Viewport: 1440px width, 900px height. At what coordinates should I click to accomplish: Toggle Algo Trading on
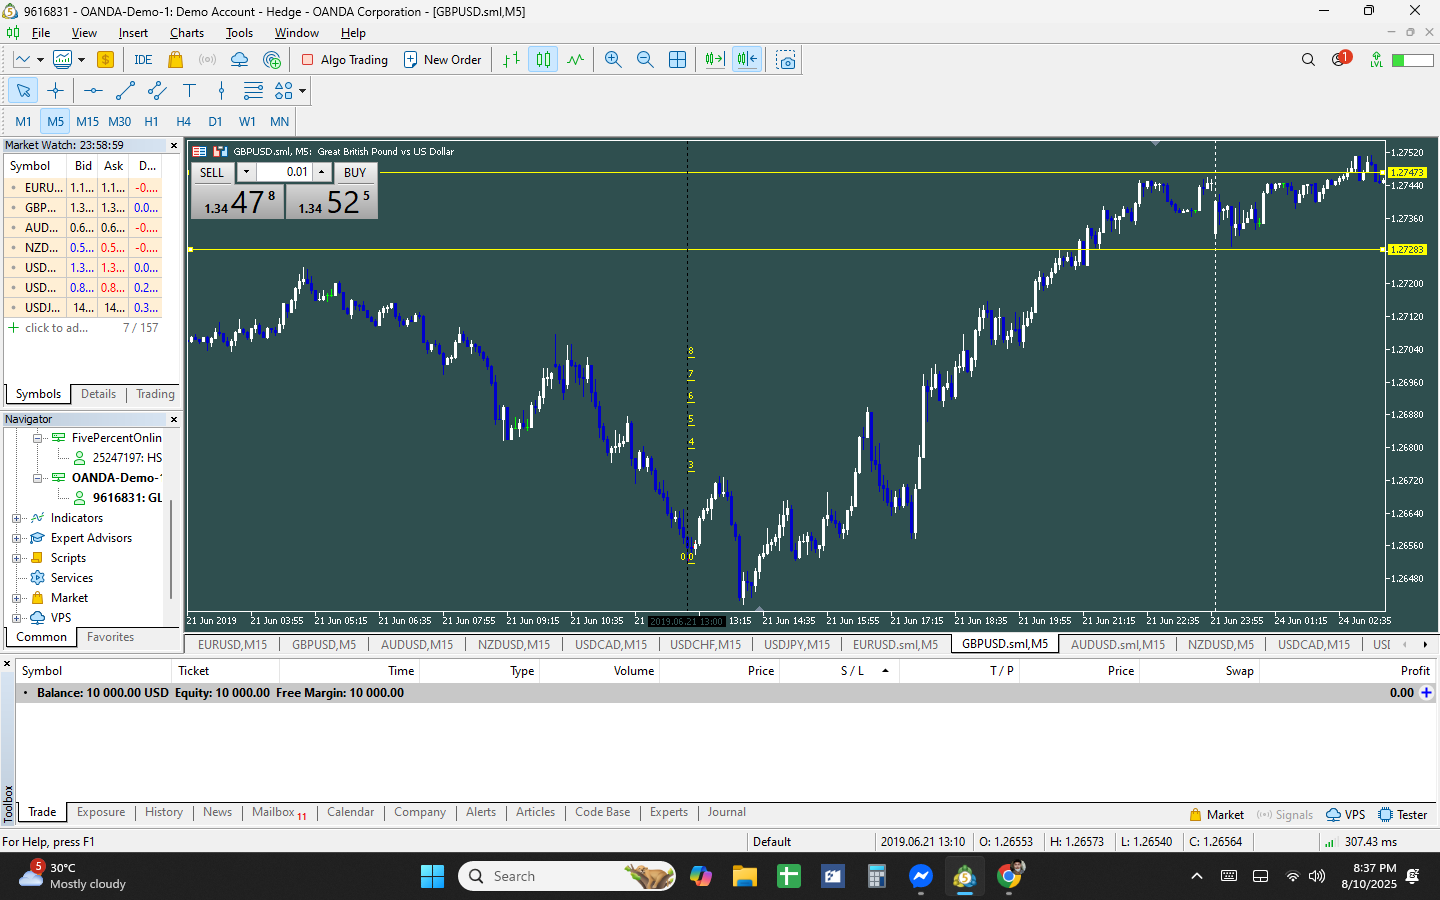(345, 60)
